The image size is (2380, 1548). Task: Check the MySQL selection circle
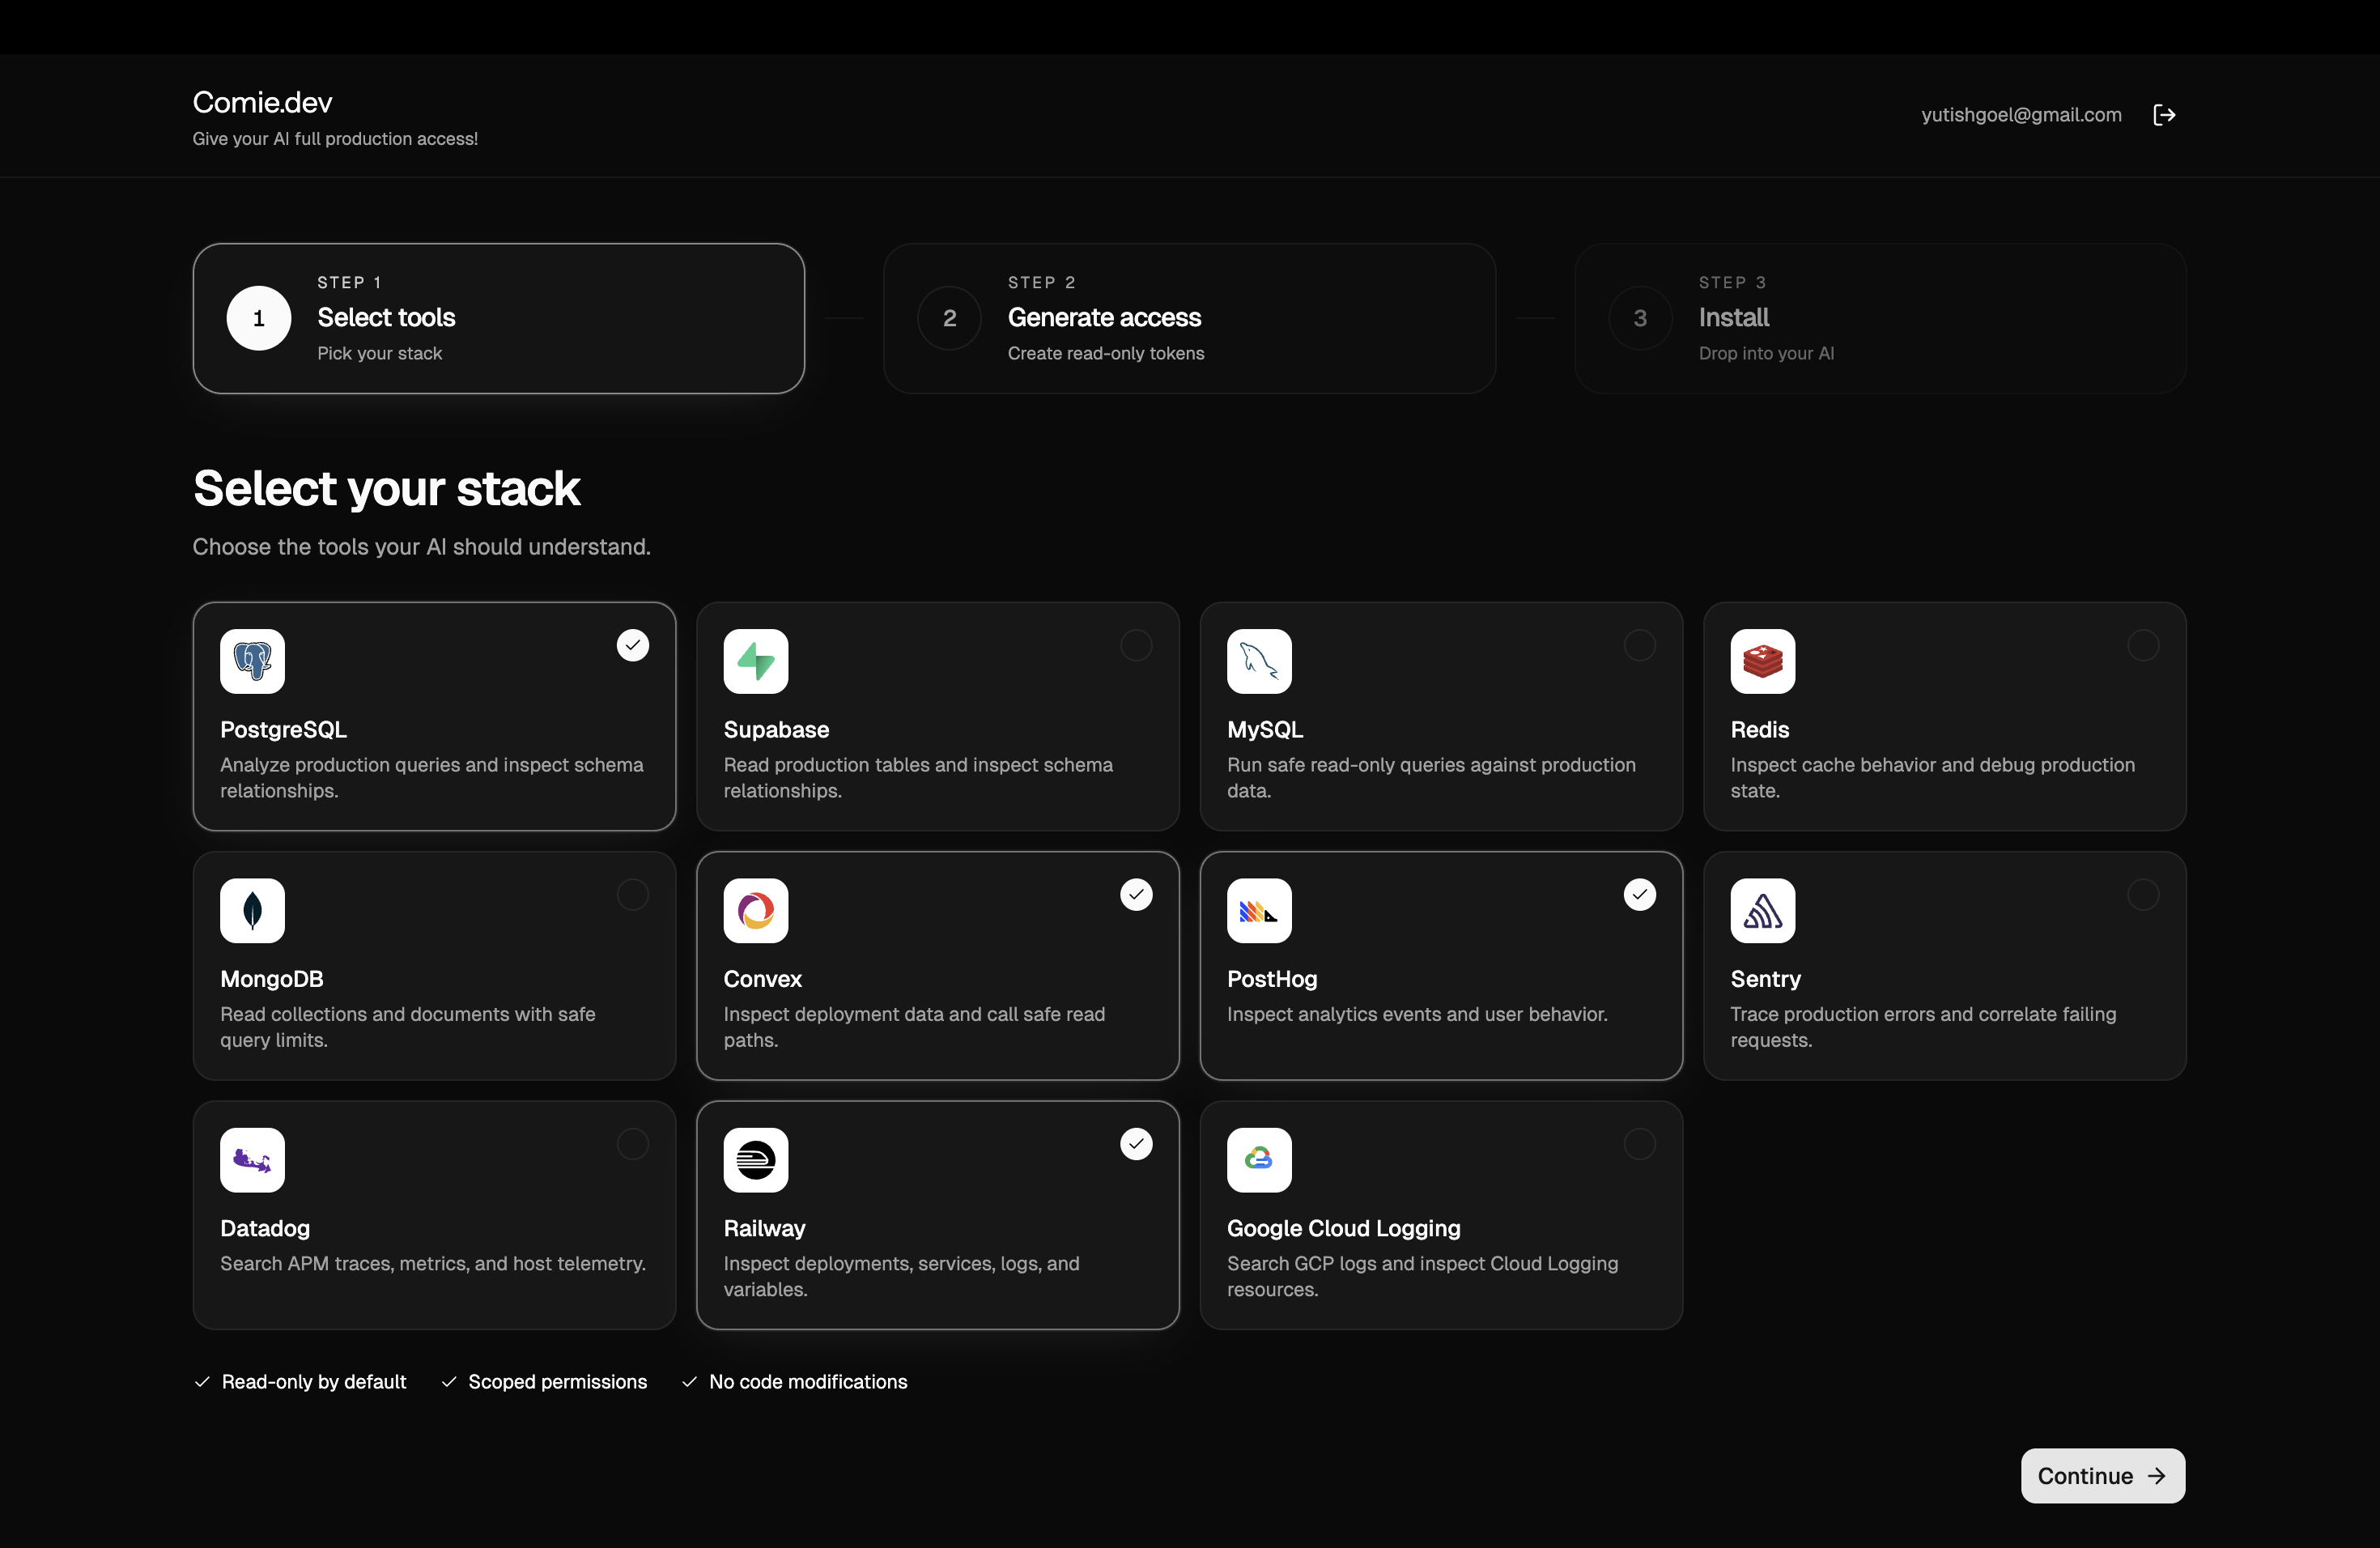tap(1640, 645)
